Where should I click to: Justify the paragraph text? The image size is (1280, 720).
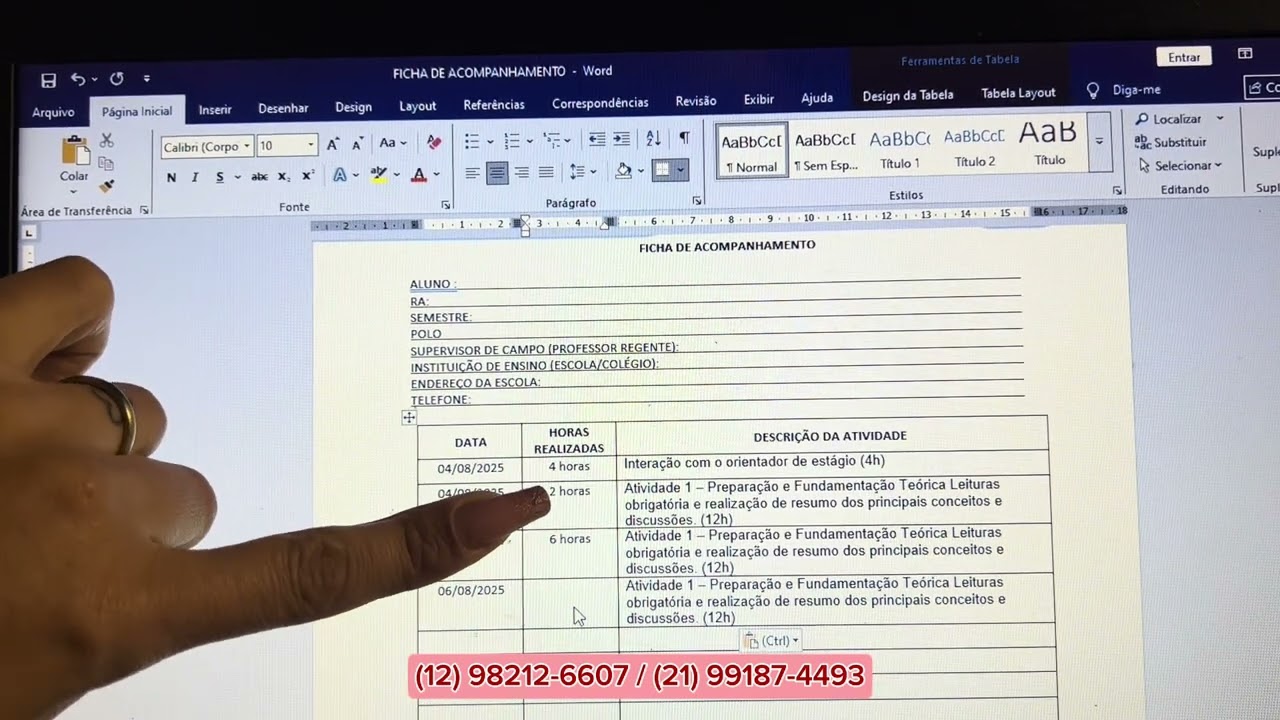(546, 173)
